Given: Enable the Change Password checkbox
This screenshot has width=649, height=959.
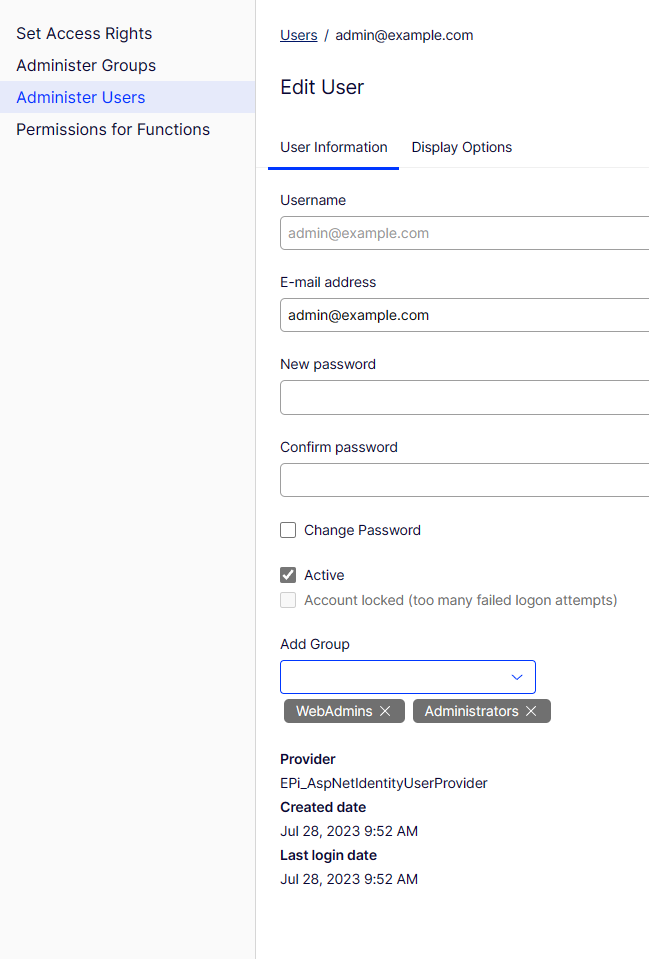Looking at the screenshot, I should click(288, 530).
